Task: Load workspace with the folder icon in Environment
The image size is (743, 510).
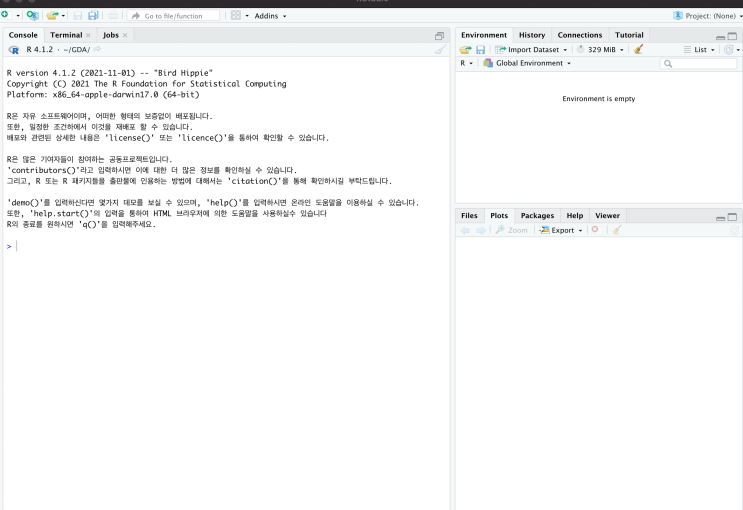Action: pos(465,49)
